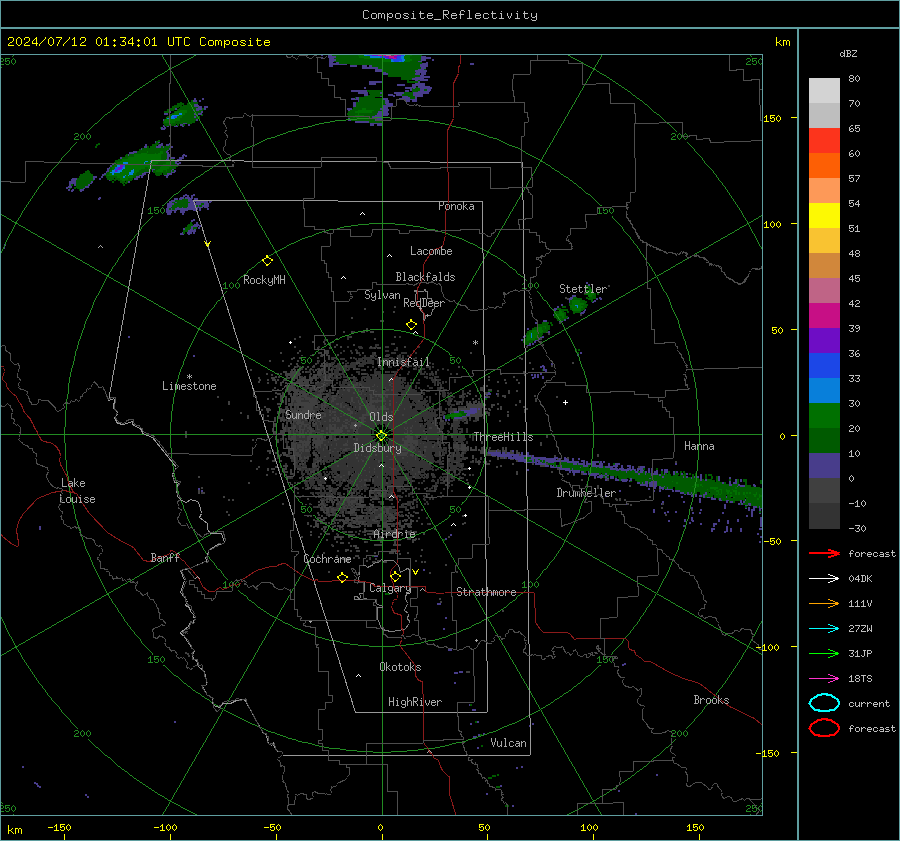Click the 'Brooks' city label
This screenshot has height=841, width=900.
tap(711, 700)
